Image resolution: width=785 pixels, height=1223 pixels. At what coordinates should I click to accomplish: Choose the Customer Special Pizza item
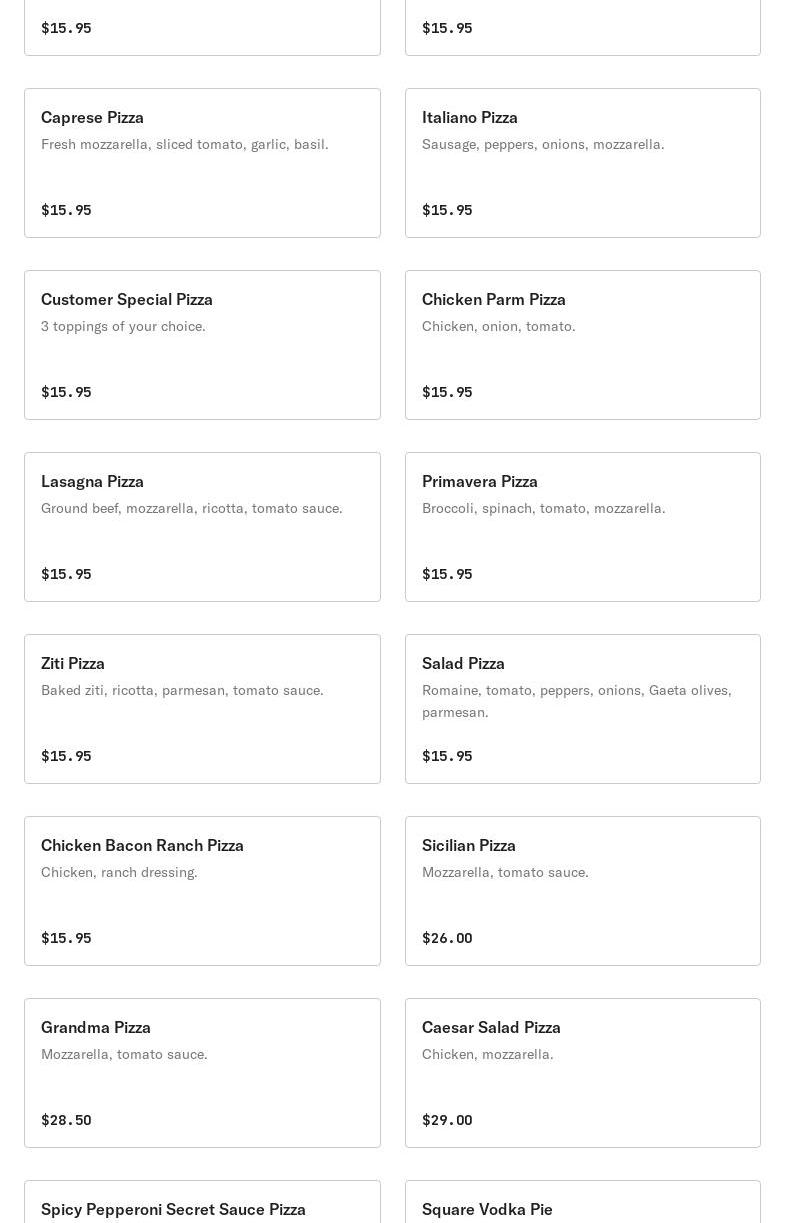202,345
